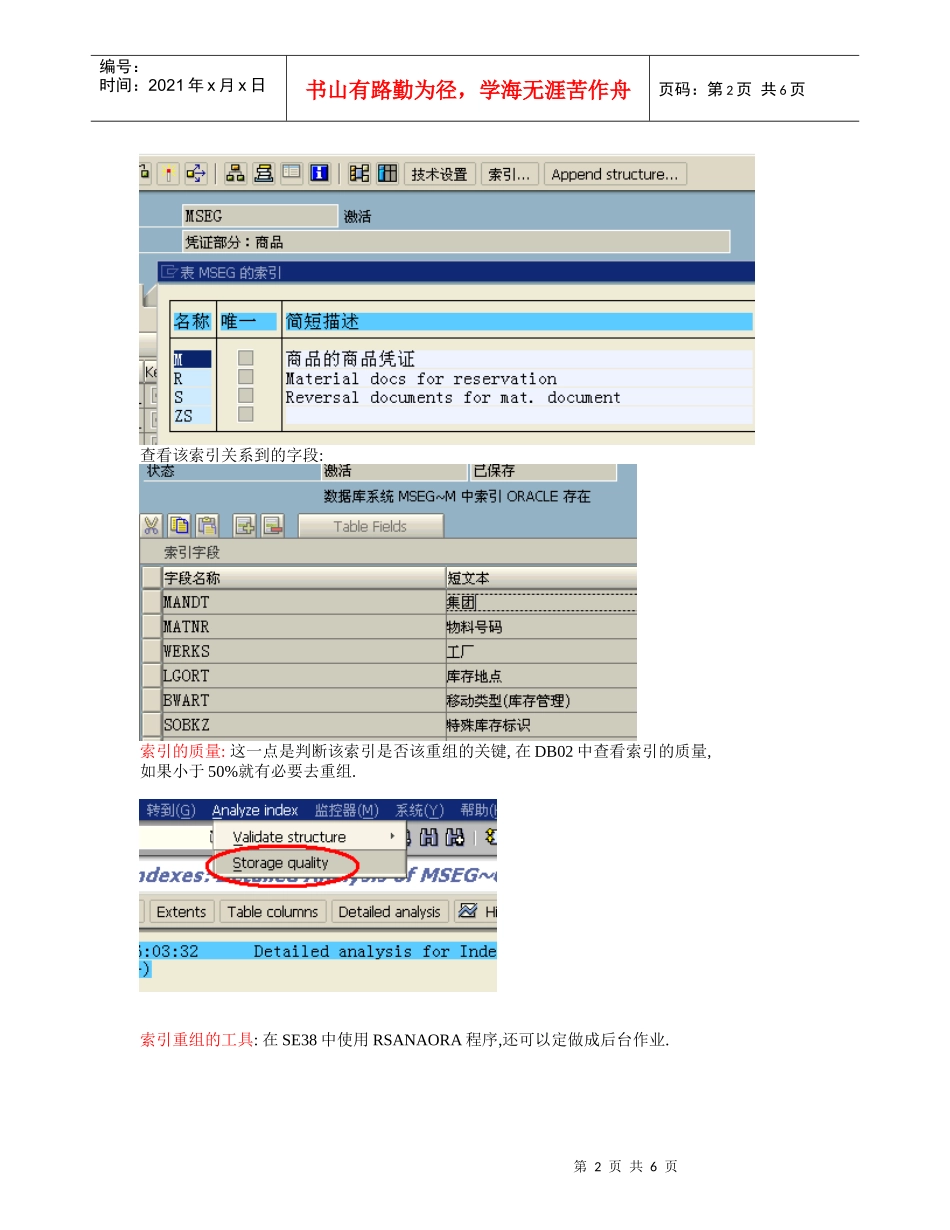Click field name LGORT cell
950x1230 pixels.
pos(303,676)
